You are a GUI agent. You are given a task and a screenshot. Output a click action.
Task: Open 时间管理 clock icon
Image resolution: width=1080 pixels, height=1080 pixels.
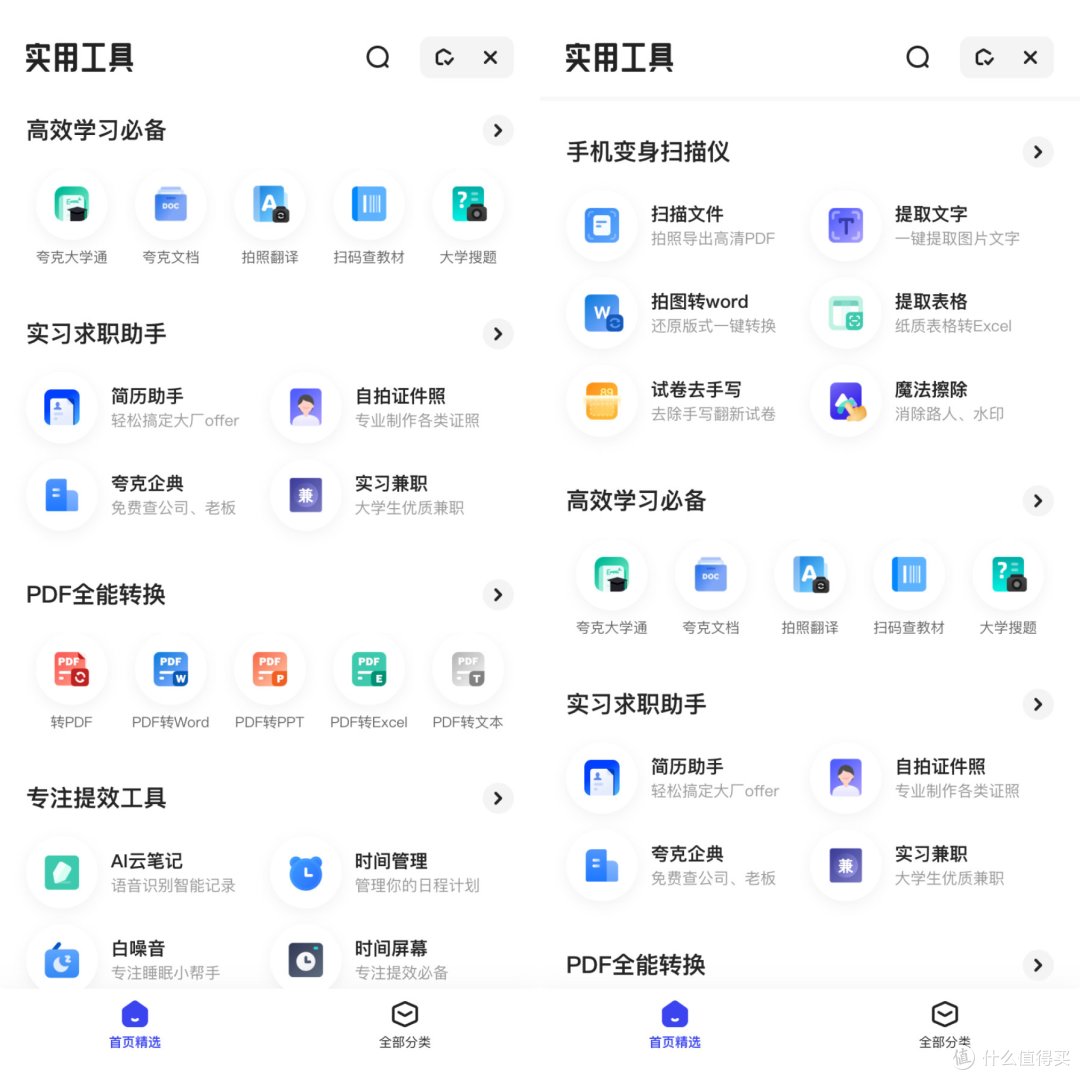pyautogui.click(x=306, y=872)
